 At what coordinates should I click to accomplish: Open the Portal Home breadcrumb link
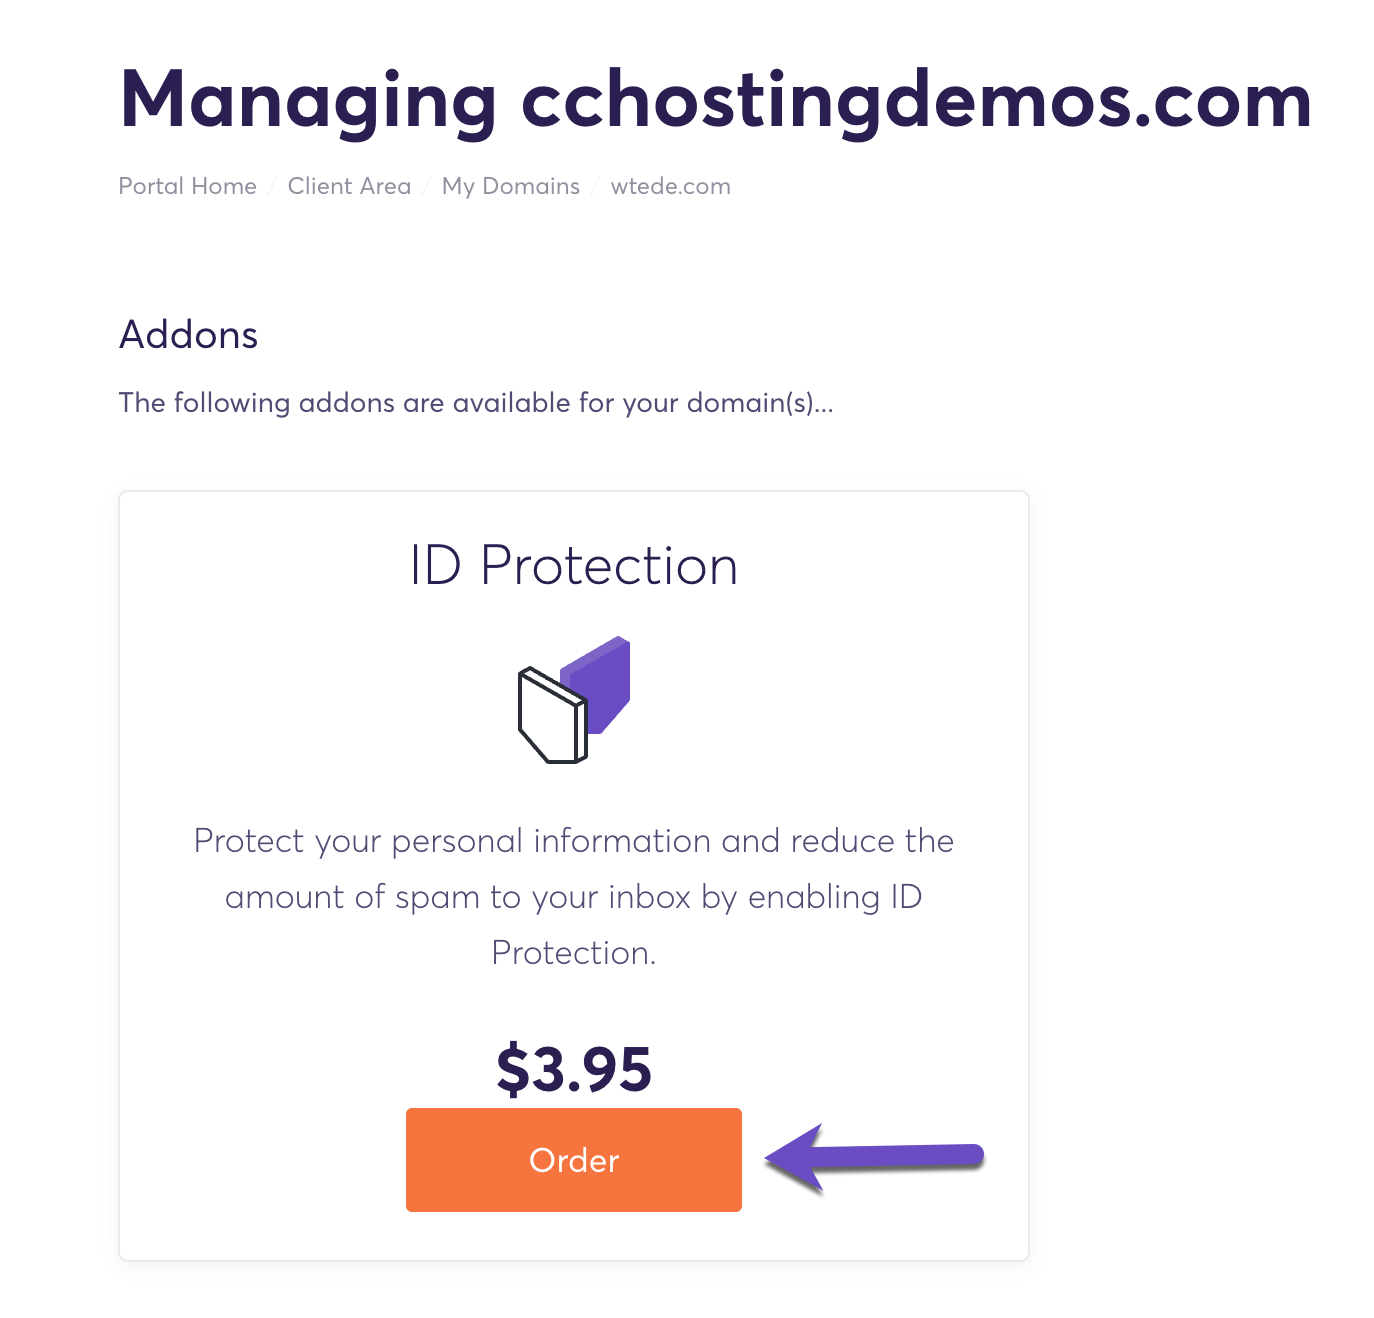[x=187, y=186]
